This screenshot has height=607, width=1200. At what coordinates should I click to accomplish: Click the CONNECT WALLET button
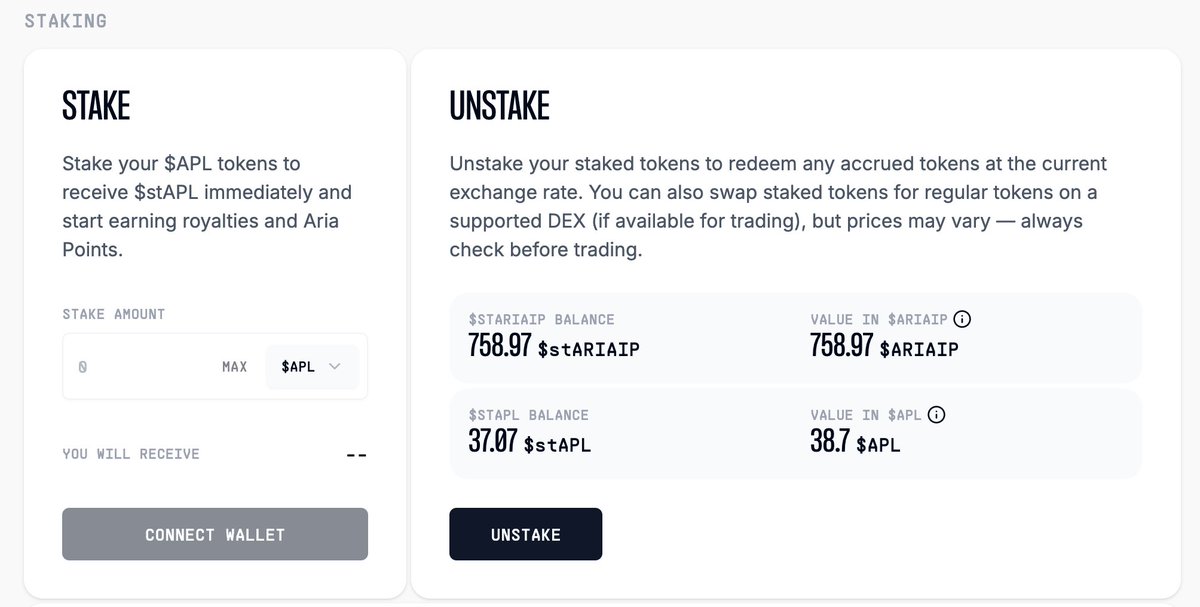215,534
